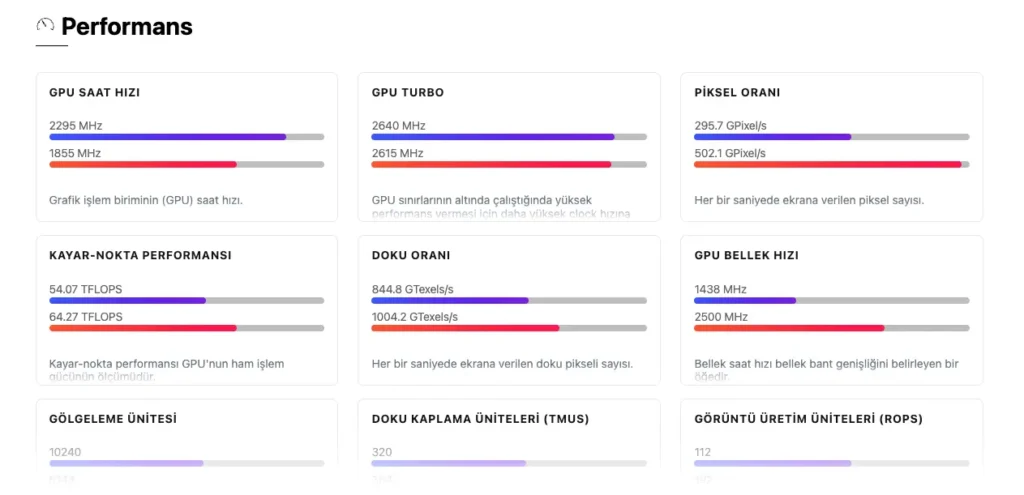Click the purple 2295 MHz clock bar

click(x=167, y=137)
